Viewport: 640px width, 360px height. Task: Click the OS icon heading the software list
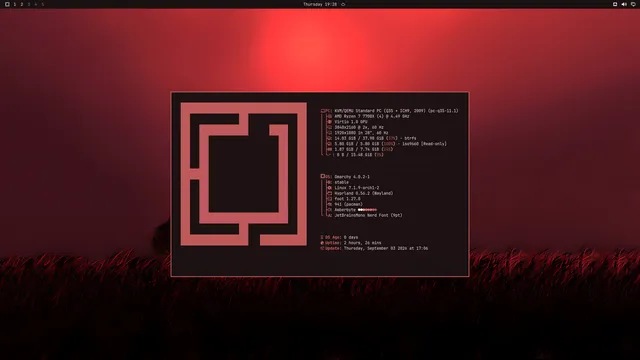click(323, 176)
